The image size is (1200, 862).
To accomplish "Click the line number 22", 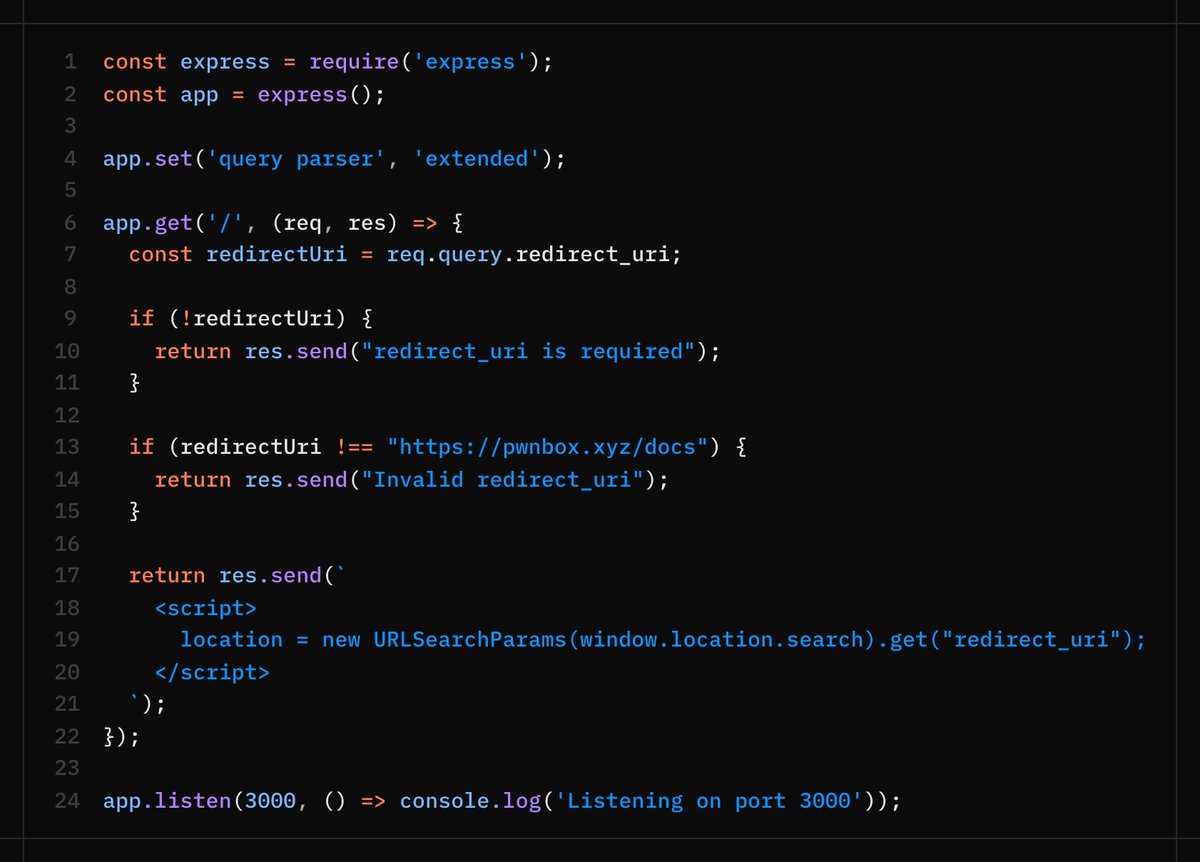I will [x=66, y=736].
